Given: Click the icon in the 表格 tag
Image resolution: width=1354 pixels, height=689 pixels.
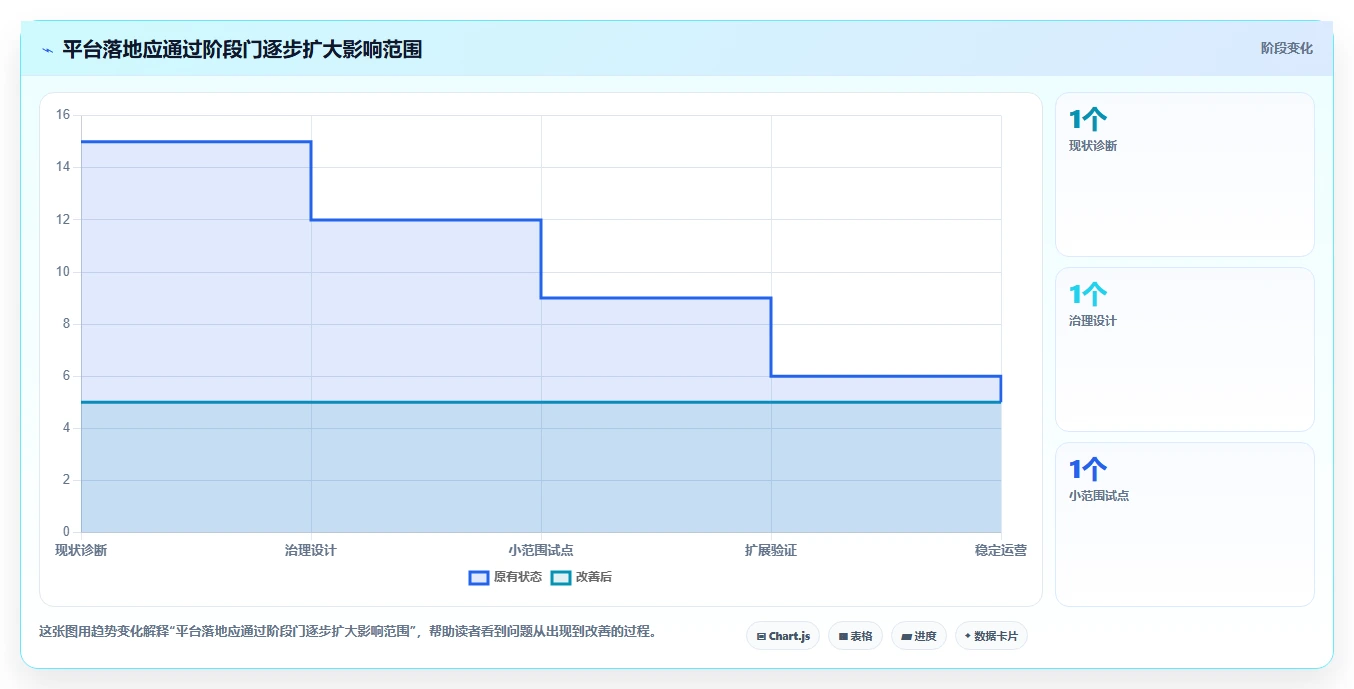Looking at the screenshot, I should pyautogui.click(x=843, y=636).
